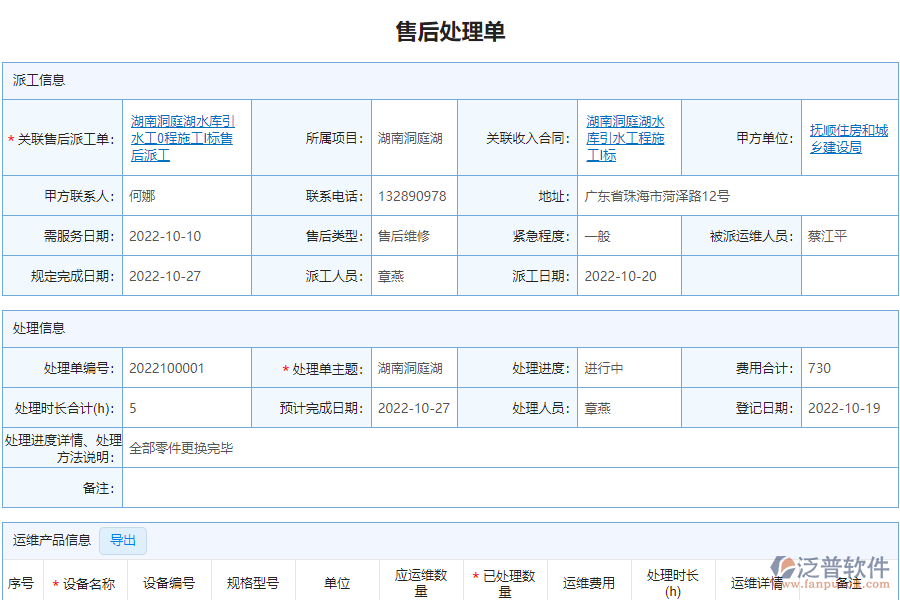Click the 售后处理单 page title
Screen dimensions: 900x600
click(450, 30)
